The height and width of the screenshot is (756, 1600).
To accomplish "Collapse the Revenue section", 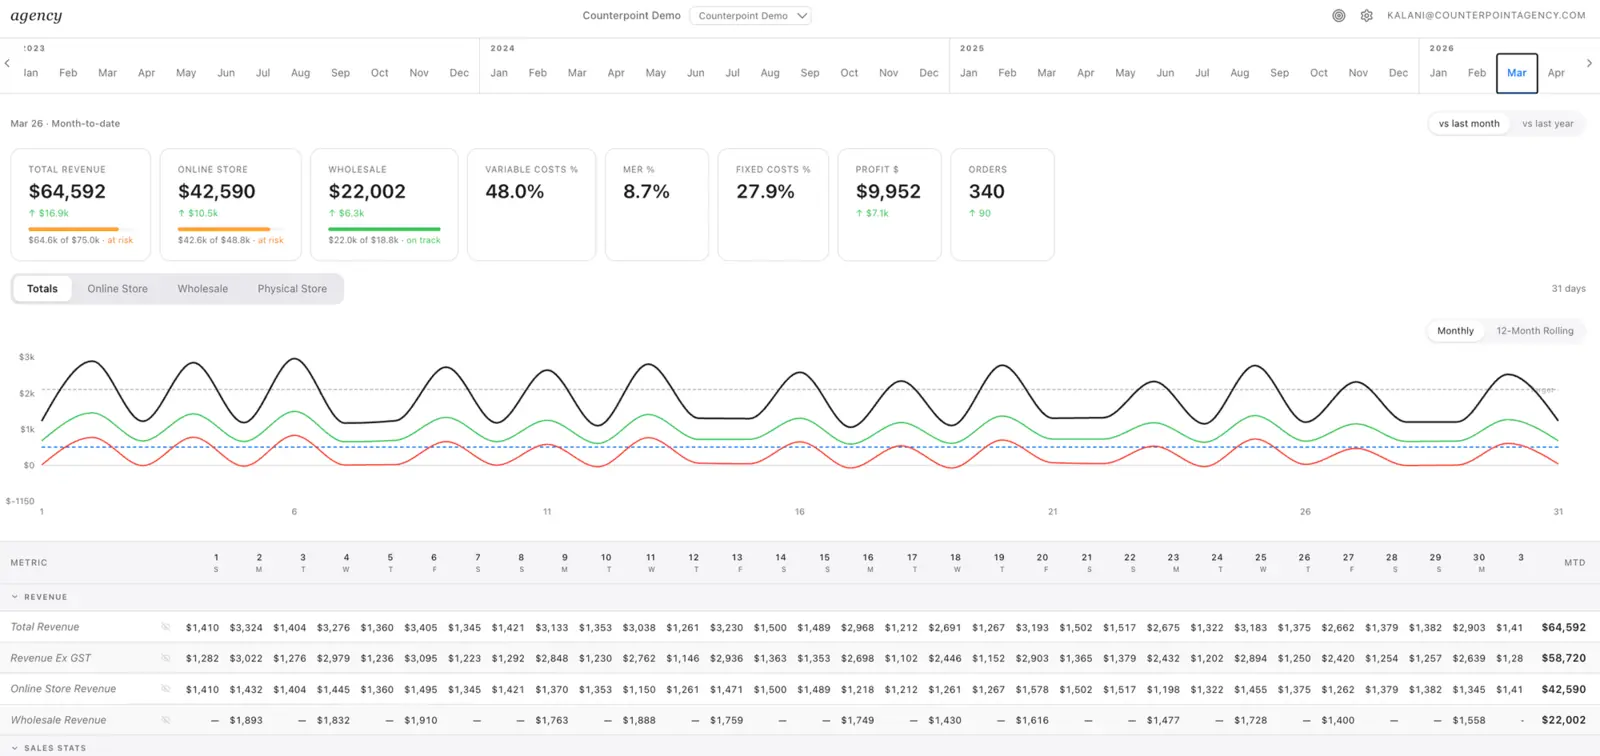I will [x=39, y=597].
